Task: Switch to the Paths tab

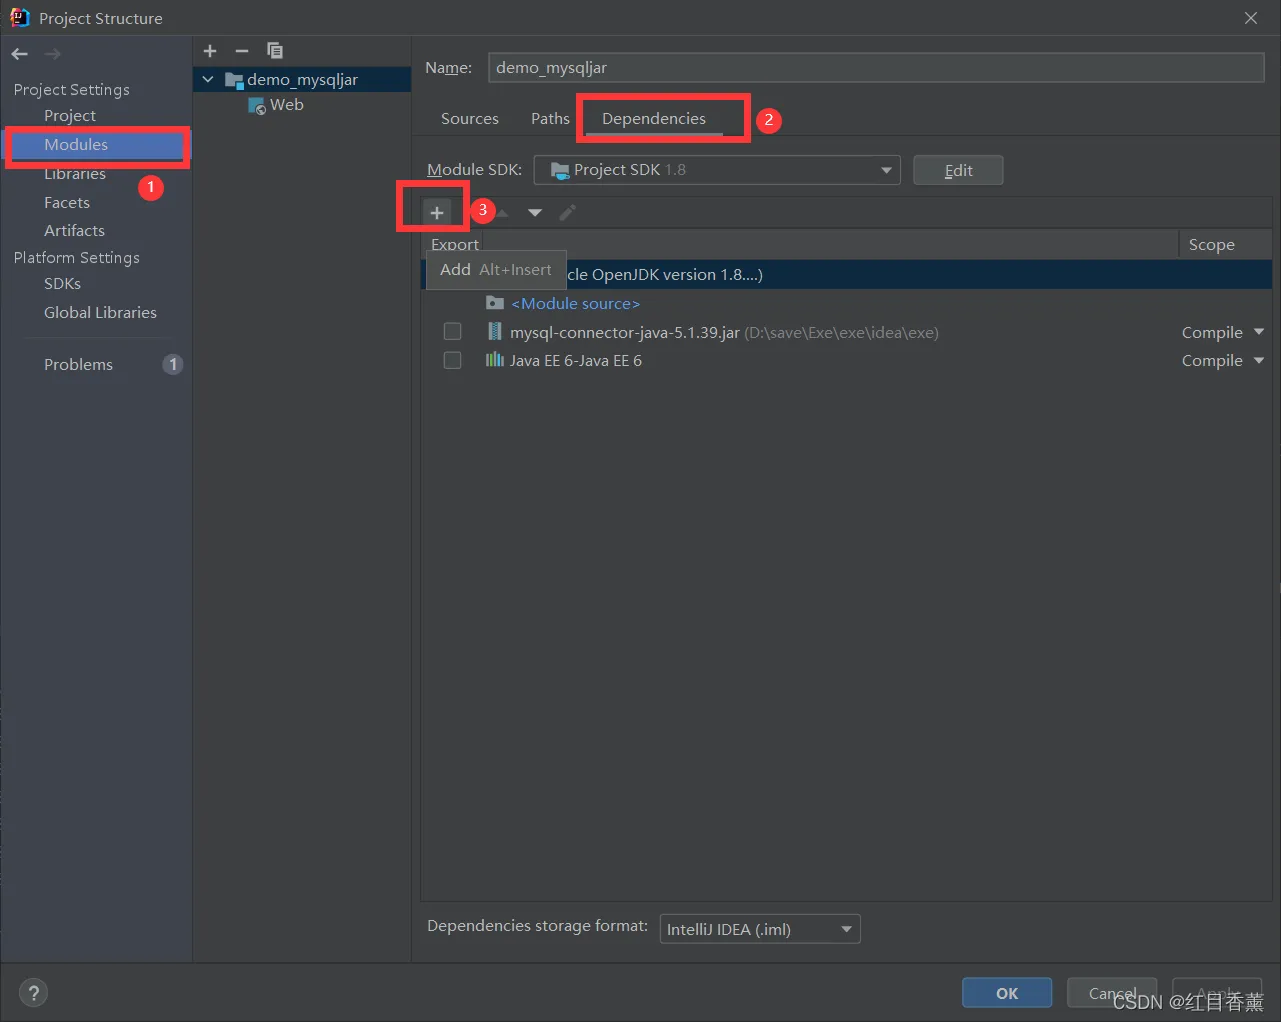Action: click(550, 118)
